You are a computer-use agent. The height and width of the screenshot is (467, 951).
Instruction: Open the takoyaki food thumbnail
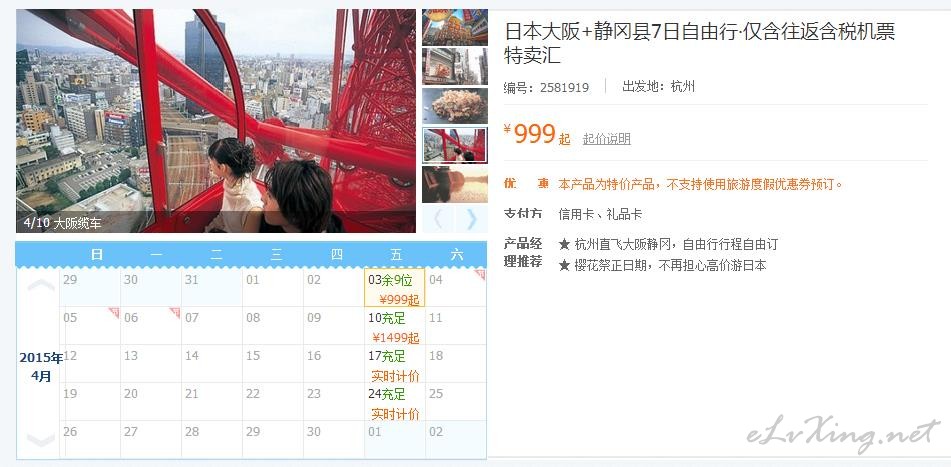click(x=455, y=106)
